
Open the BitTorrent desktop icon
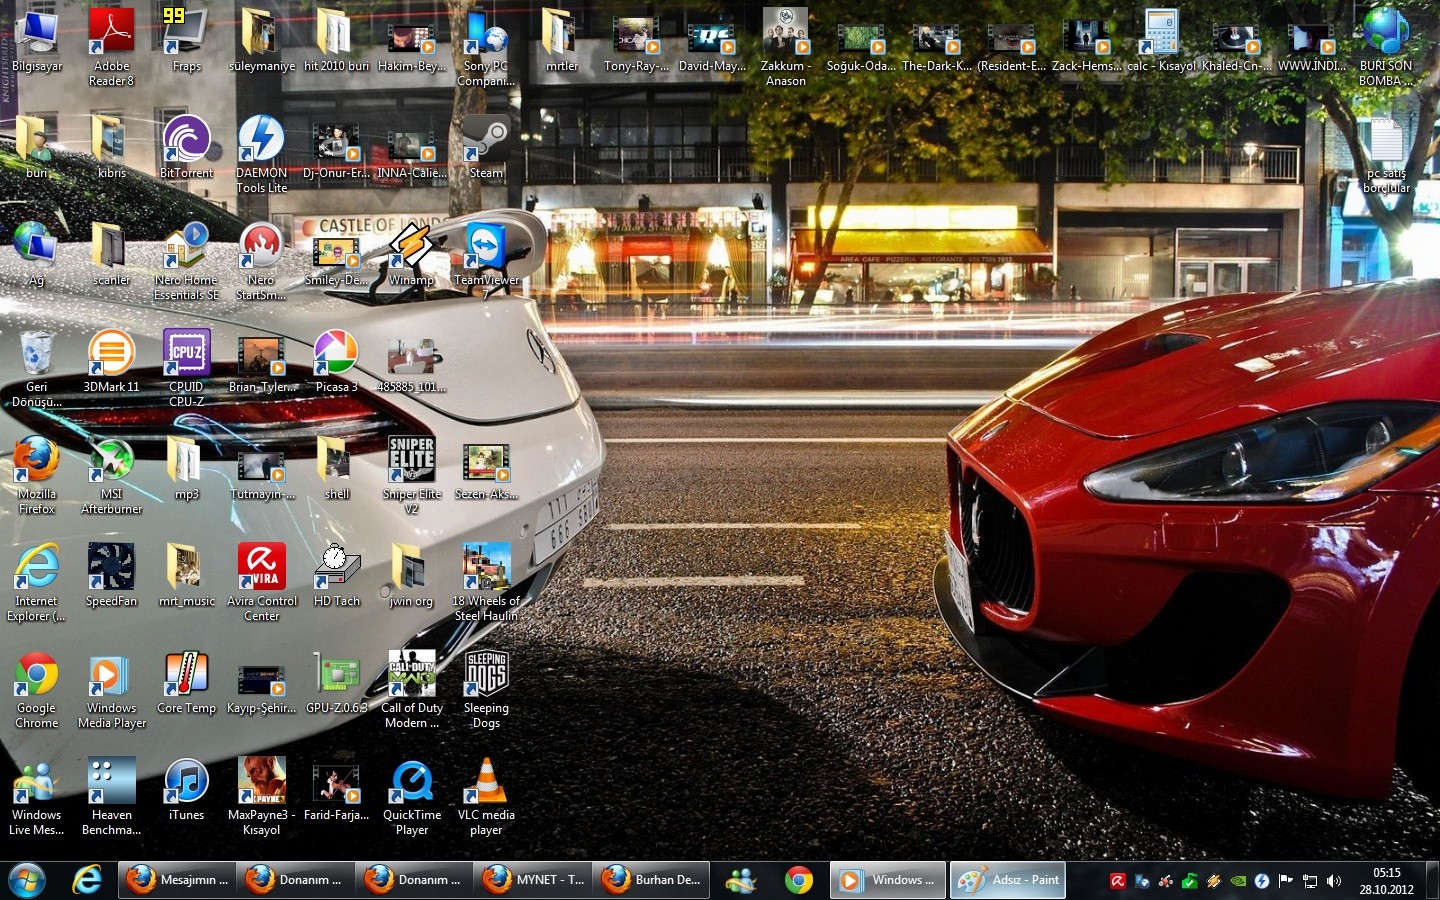click(186, 147)
